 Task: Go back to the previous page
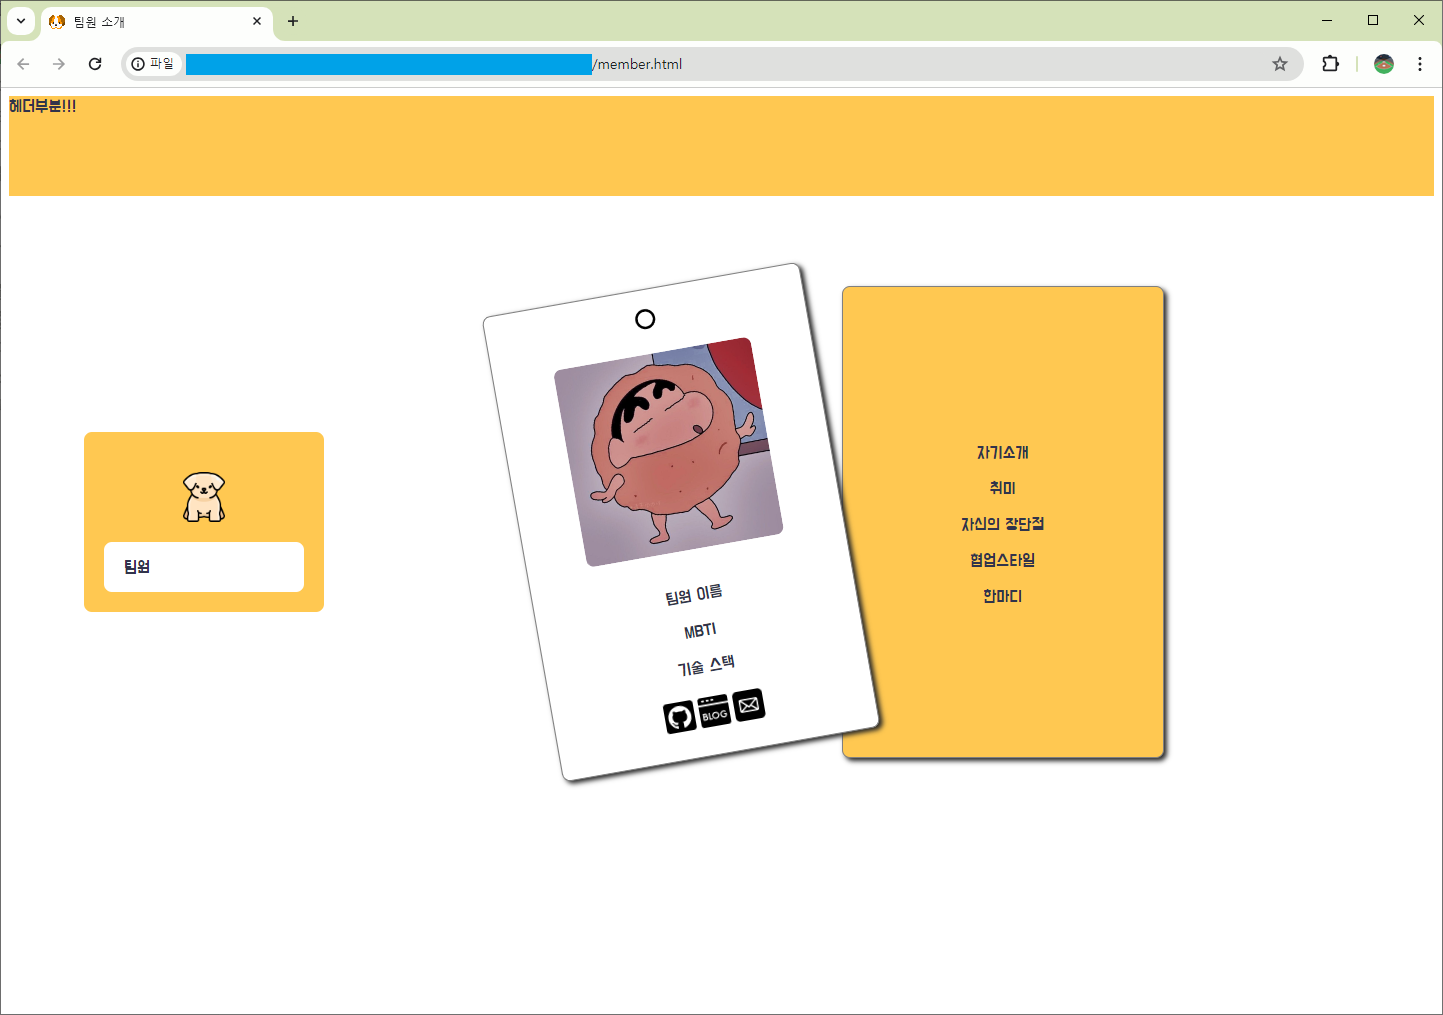pyautogui.click(x=23, y=64)
